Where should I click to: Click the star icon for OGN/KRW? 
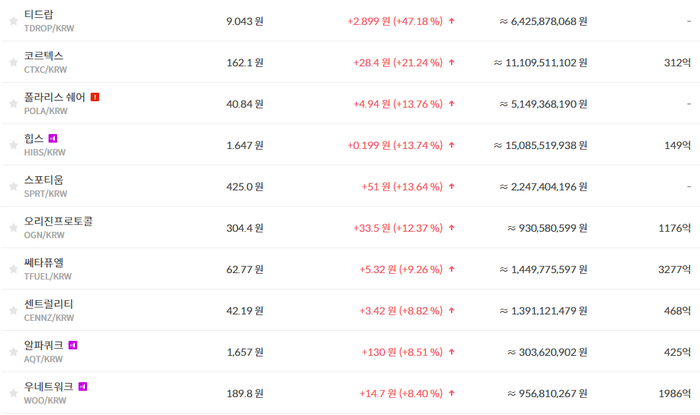(x=13, y=228)
